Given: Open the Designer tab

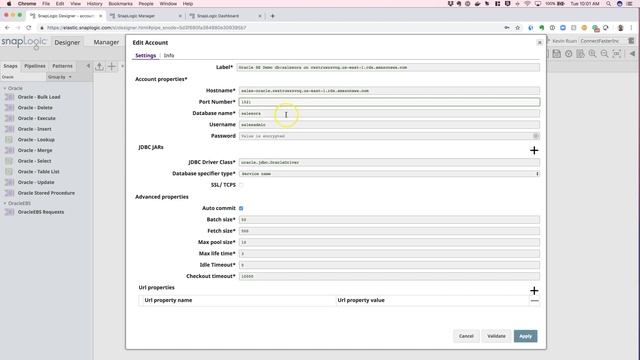Looking at the screenshot, I should coord(67,42).
